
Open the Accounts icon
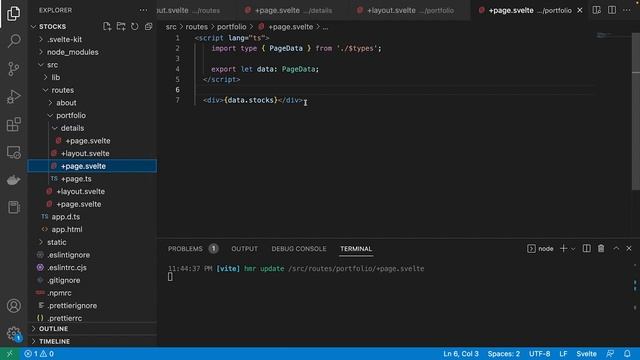click(13, 306)
